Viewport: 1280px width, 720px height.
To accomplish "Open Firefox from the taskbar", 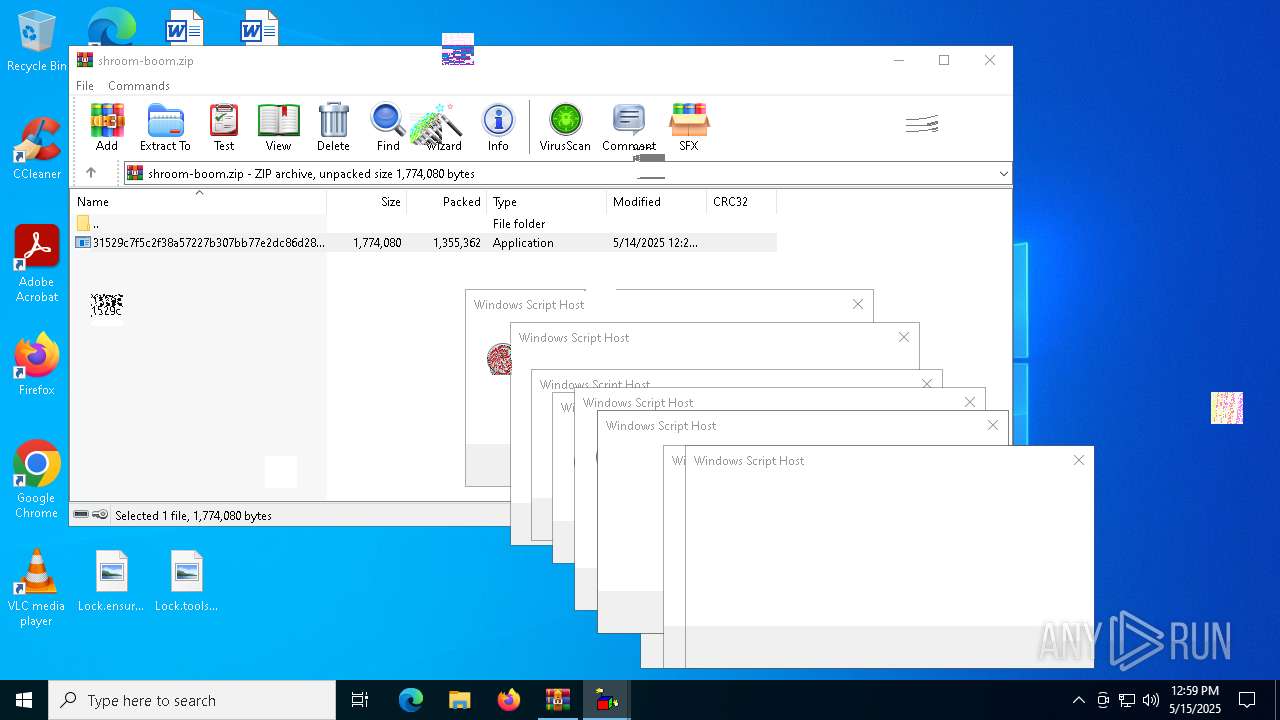I will [508, 700].
